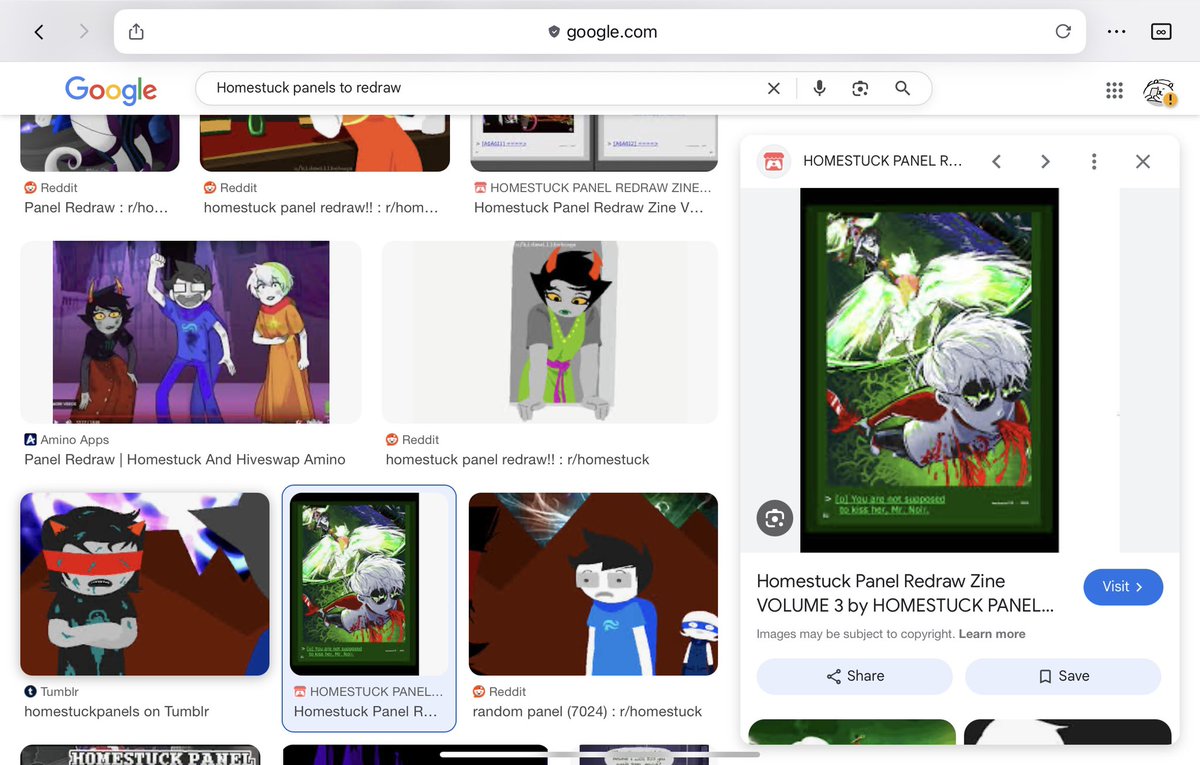Image resolution: width=1200 pixels, height=765 pixels.
Task: Open Safari more options ellipsis
Action: tap(1117, 32)
